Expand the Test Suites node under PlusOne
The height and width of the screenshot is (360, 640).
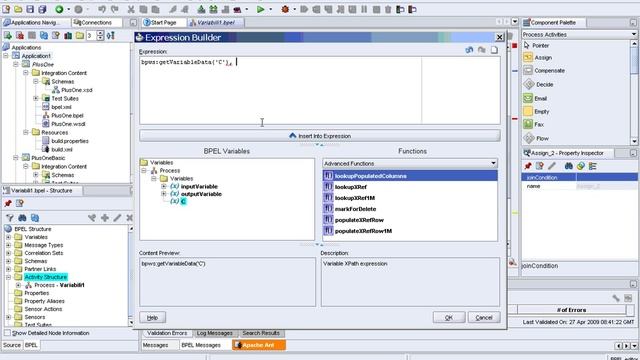click(x=36, y=98)
